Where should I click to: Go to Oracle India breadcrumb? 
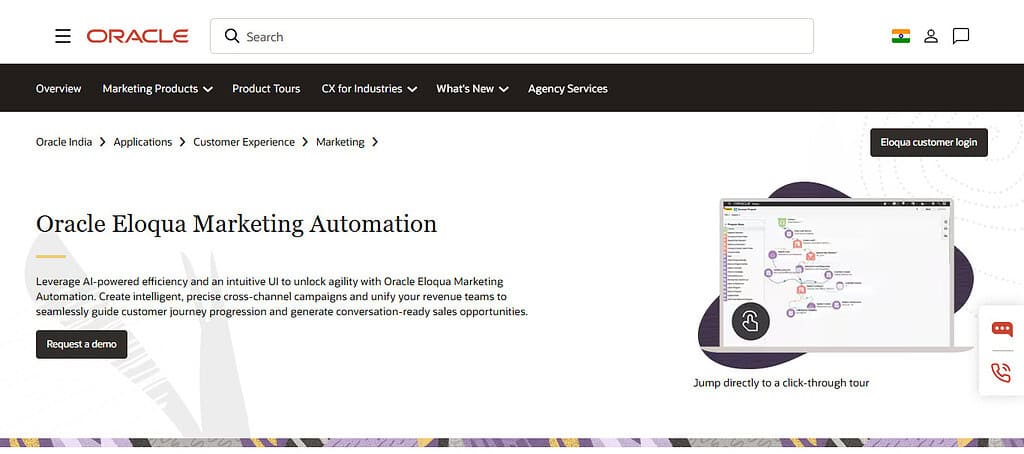[x=64, y=142]
